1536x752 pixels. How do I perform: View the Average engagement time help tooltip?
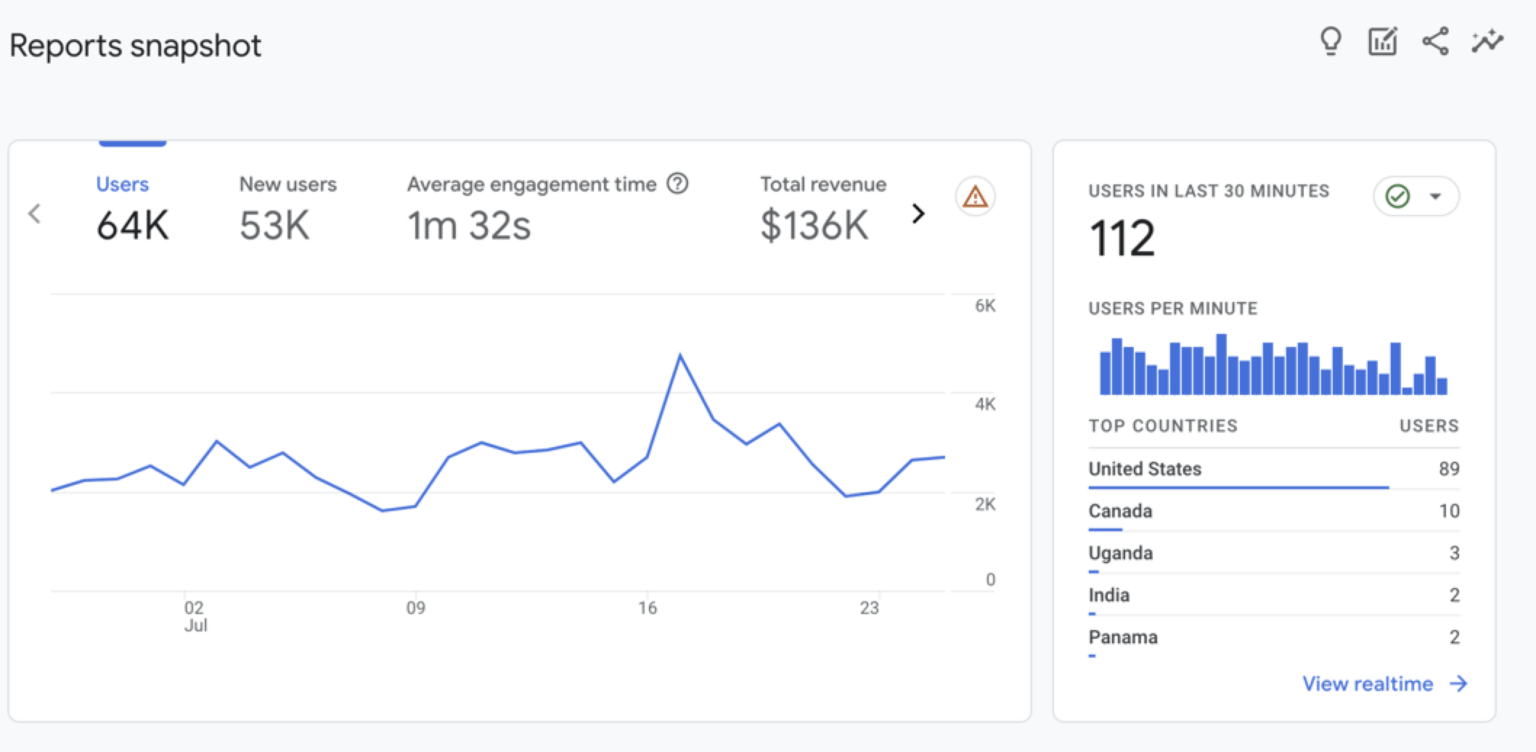pos(678,184)
